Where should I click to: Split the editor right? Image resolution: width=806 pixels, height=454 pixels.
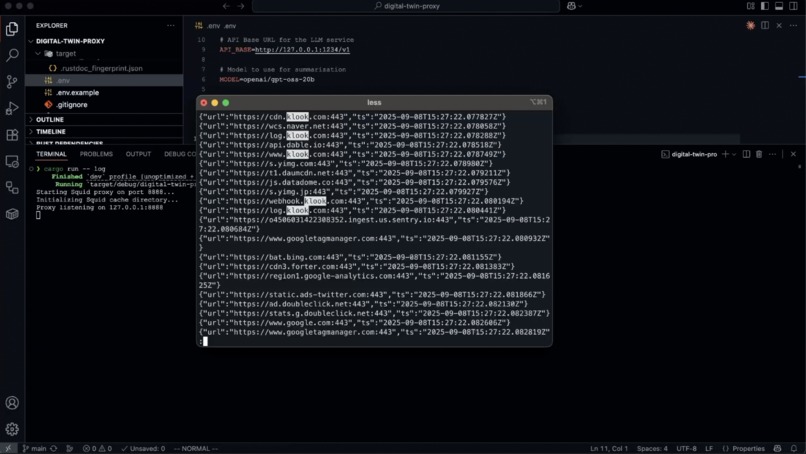[765, 25]
